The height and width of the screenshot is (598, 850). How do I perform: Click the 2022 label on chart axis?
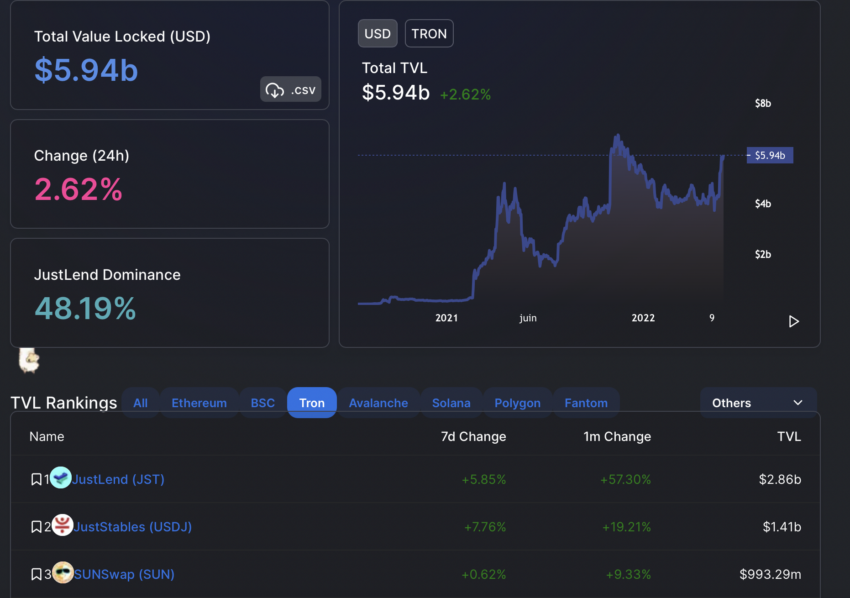pyautogui.click(x=643, y=318)
